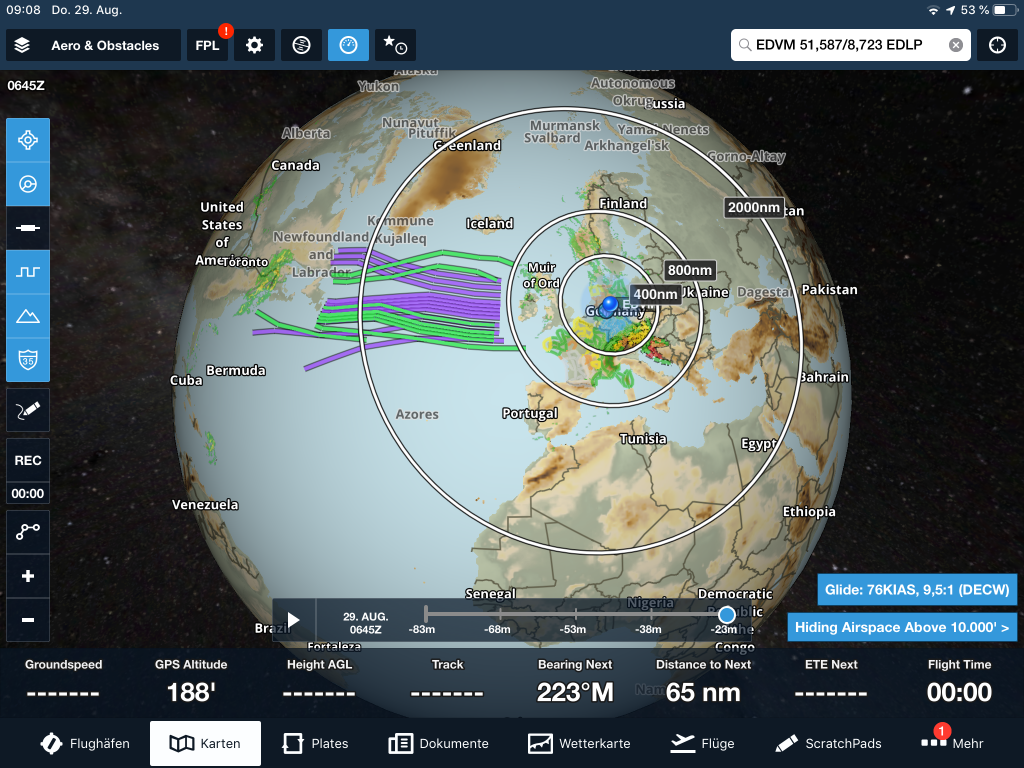Tap the Tunisia map label
This screenshot has width=1024, height=768.
643,439
